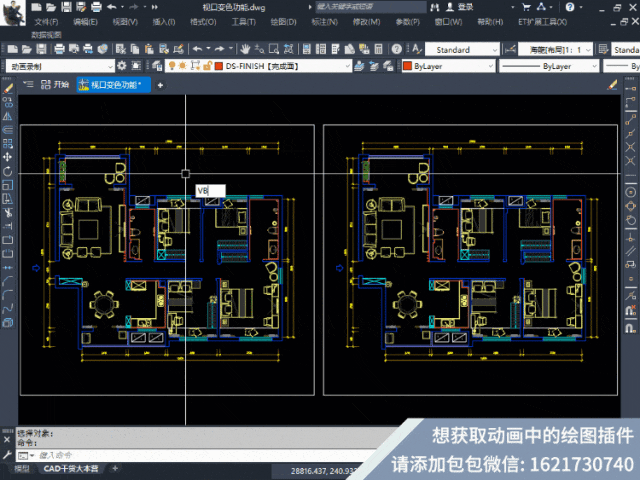
Task: Click the ByLayer red color swatch
Action: (407, 66)
